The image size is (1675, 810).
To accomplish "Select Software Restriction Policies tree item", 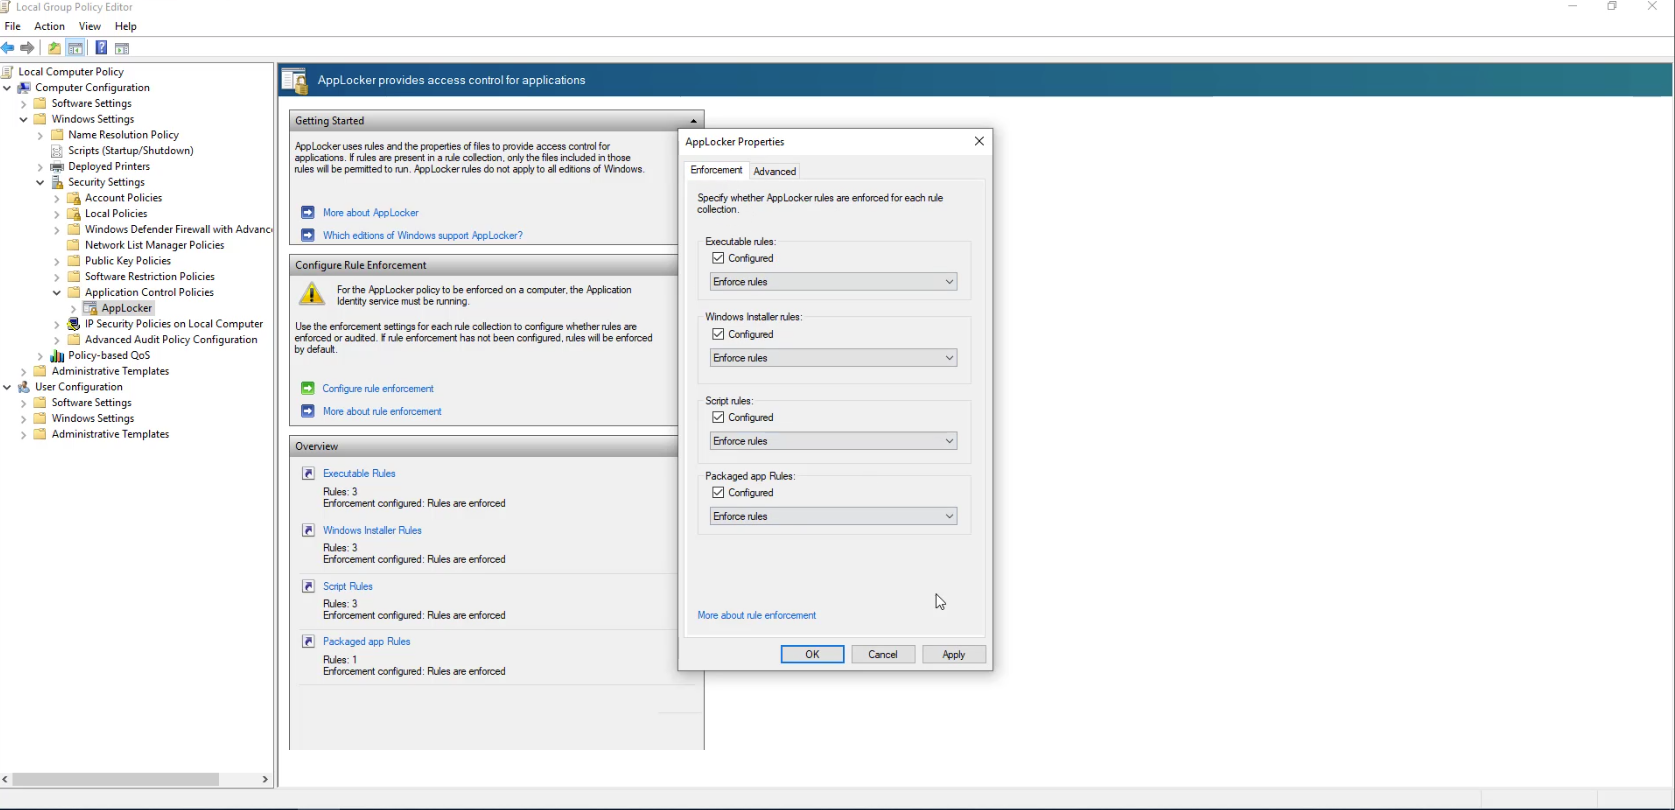I will (x=150, y=277).
